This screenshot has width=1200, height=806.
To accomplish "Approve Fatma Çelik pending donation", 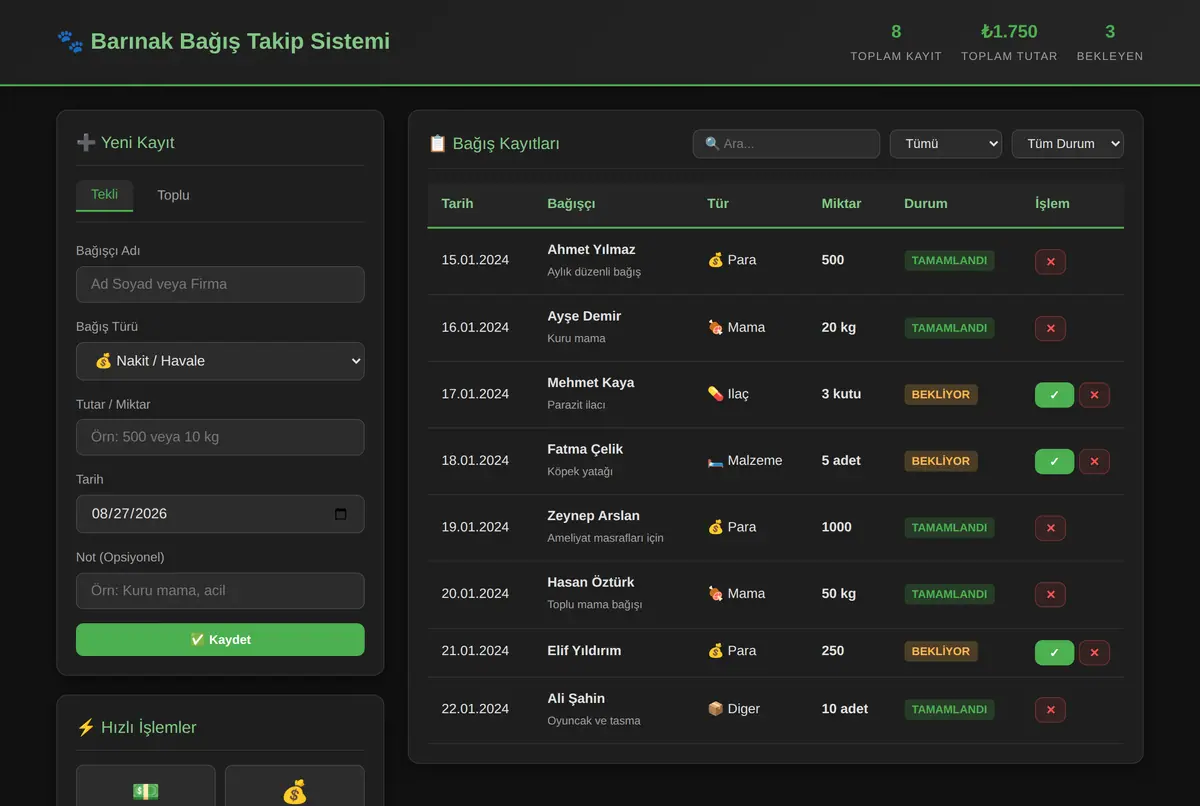I will (x=1054, y=461).
